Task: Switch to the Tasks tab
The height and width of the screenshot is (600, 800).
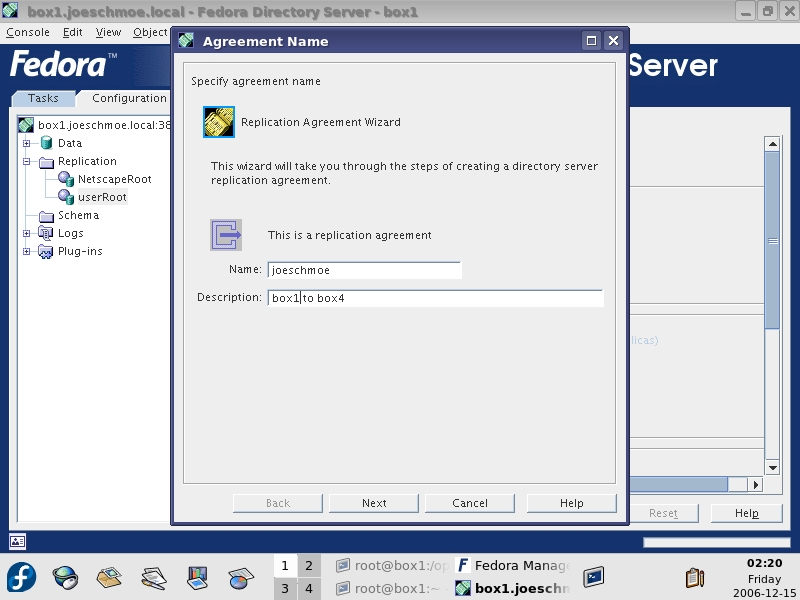Action: (43, 98)
